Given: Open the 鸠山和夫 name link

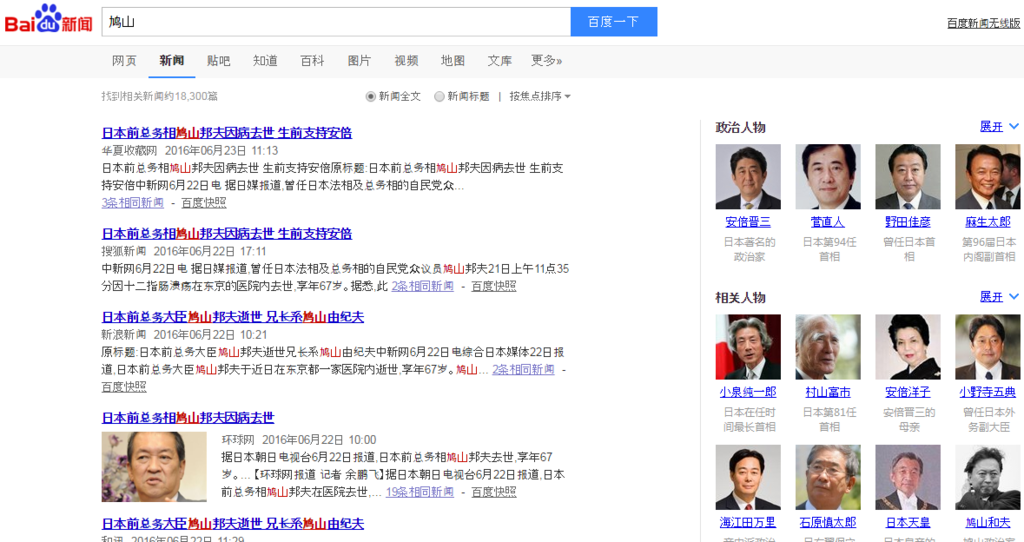Looking at the screenshot, I should pyautogui.click(x=987, y=522).
